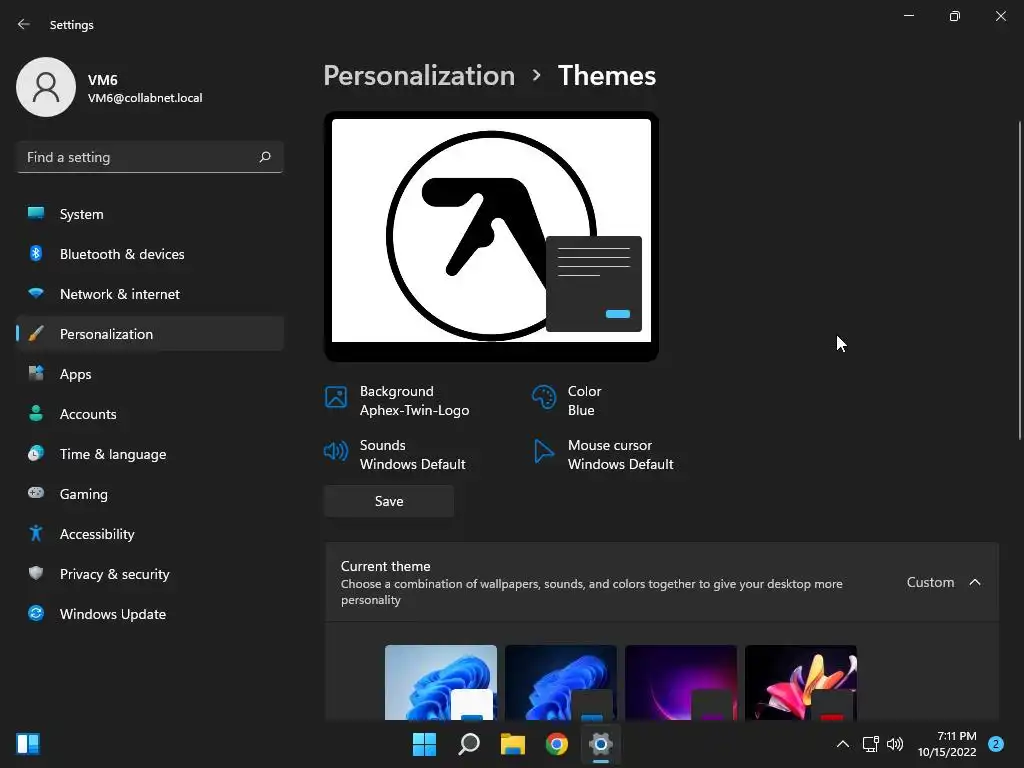Open the System settings category
The height and width of the screenshot is (768, 1024).
[x=150, y=214]
